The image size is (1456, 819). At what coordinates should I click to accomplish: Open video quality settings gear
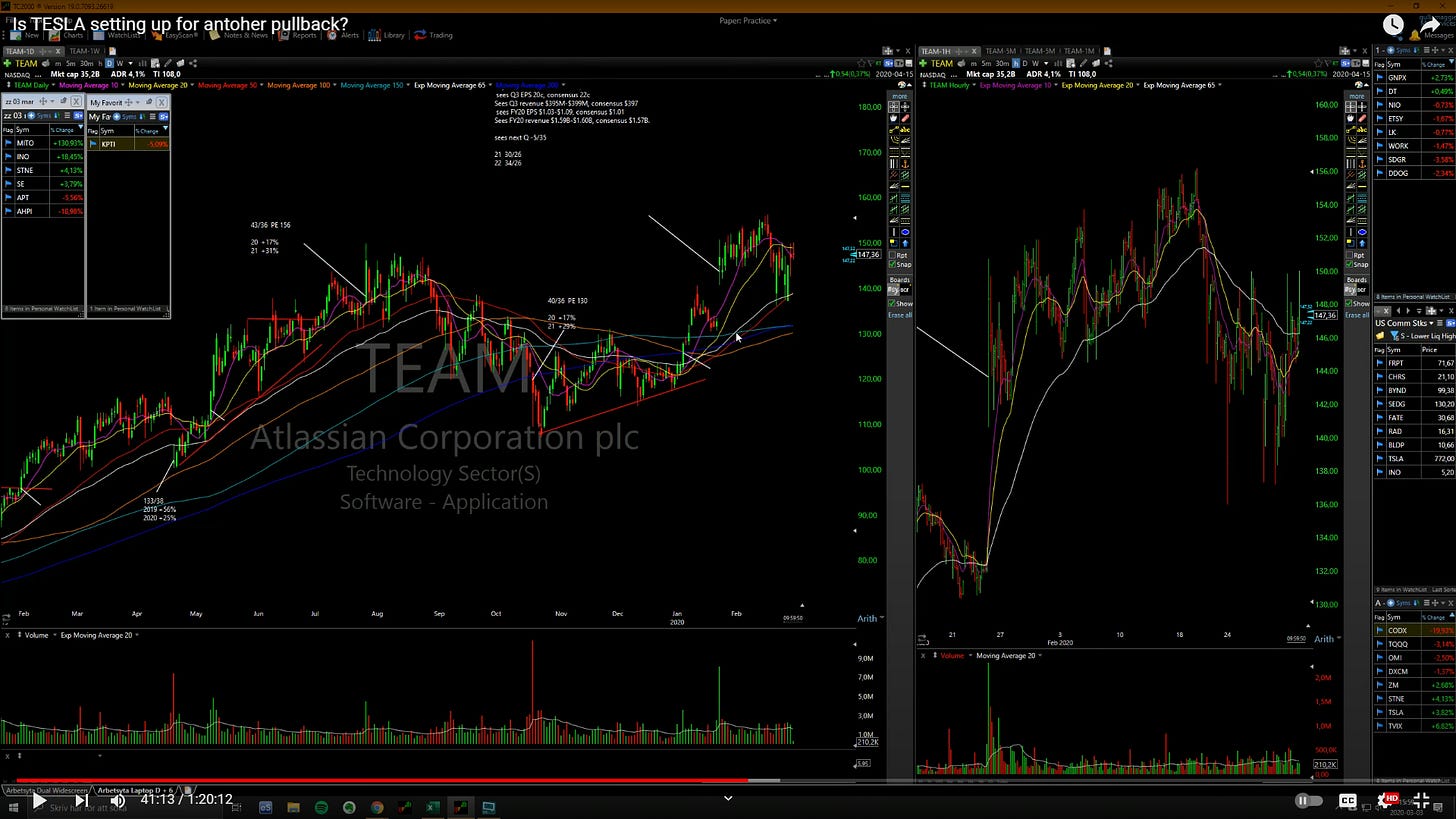coord(1389,800)
